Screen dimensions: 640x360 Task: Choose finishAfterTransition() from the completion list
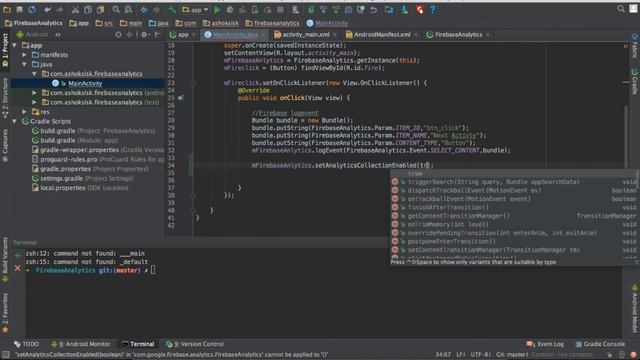[x=514, y=207]
